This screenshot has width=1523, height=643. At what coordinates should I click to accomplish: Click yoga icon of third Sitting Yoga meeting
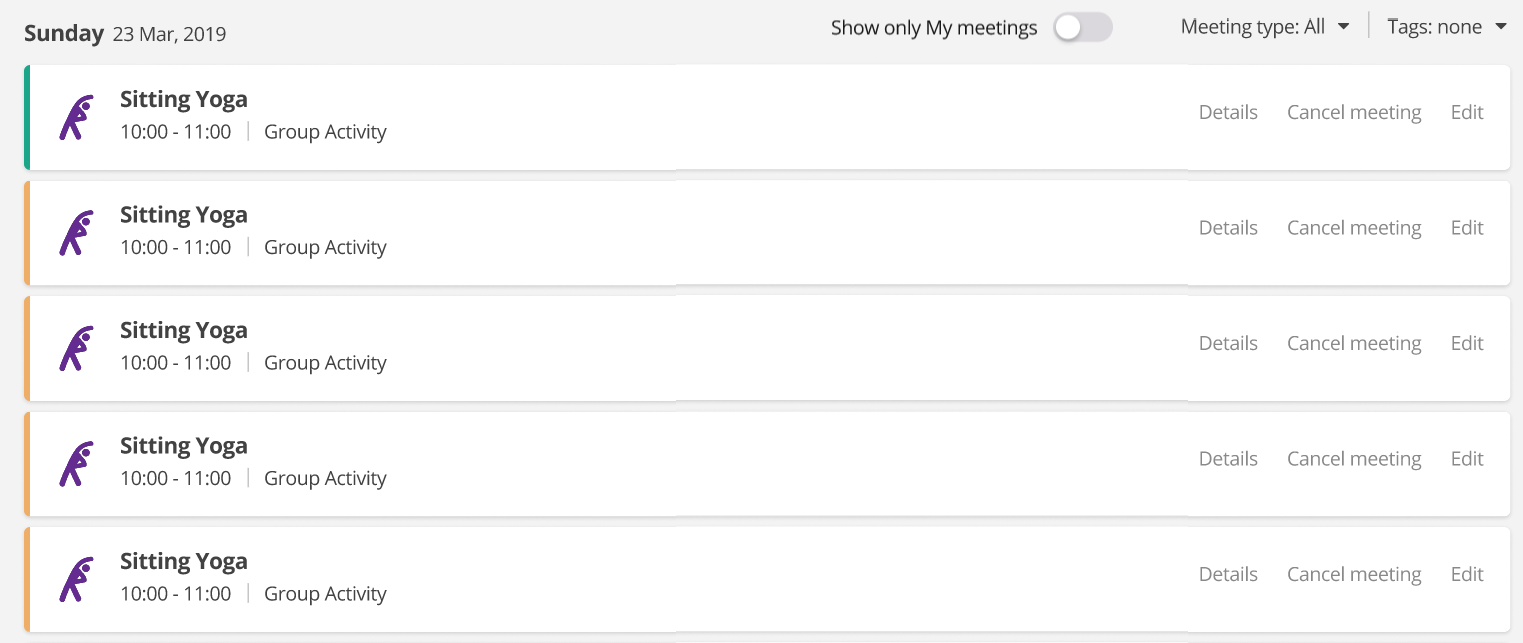point(76,348)
